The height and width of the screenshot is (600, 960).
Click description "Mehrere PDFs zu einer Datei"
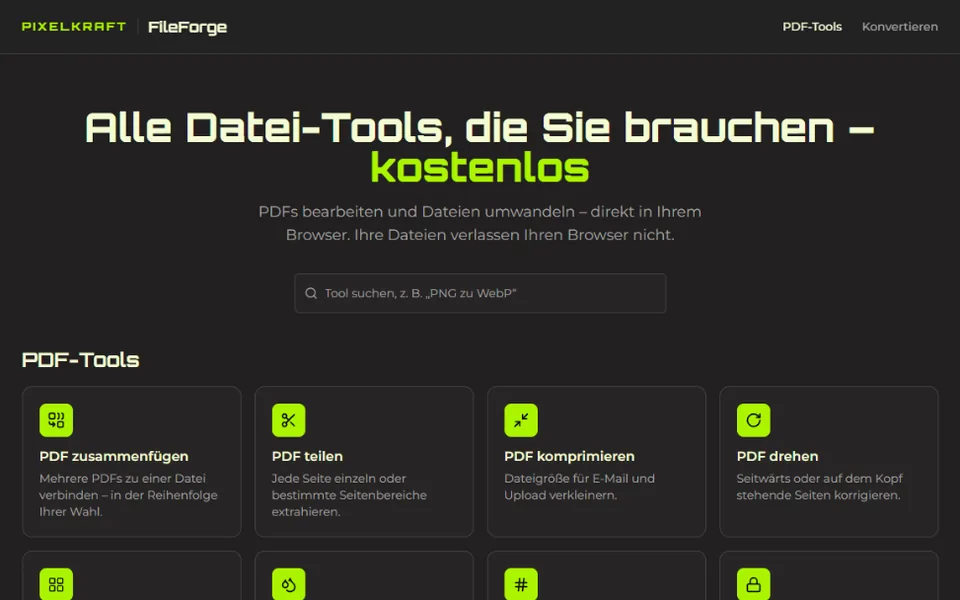pos(122,478)
